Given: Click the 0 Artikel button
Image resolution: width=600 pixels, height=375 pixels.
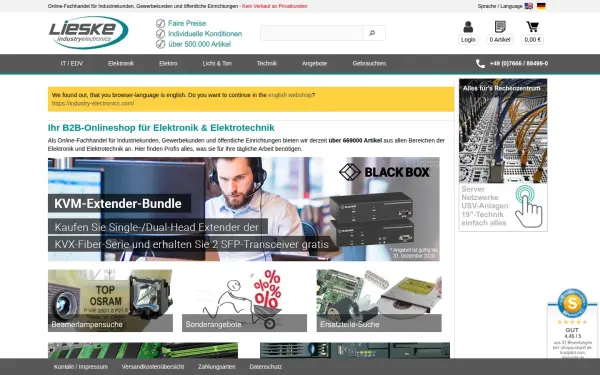Looking at the screenshot, I should coord(500,40).
